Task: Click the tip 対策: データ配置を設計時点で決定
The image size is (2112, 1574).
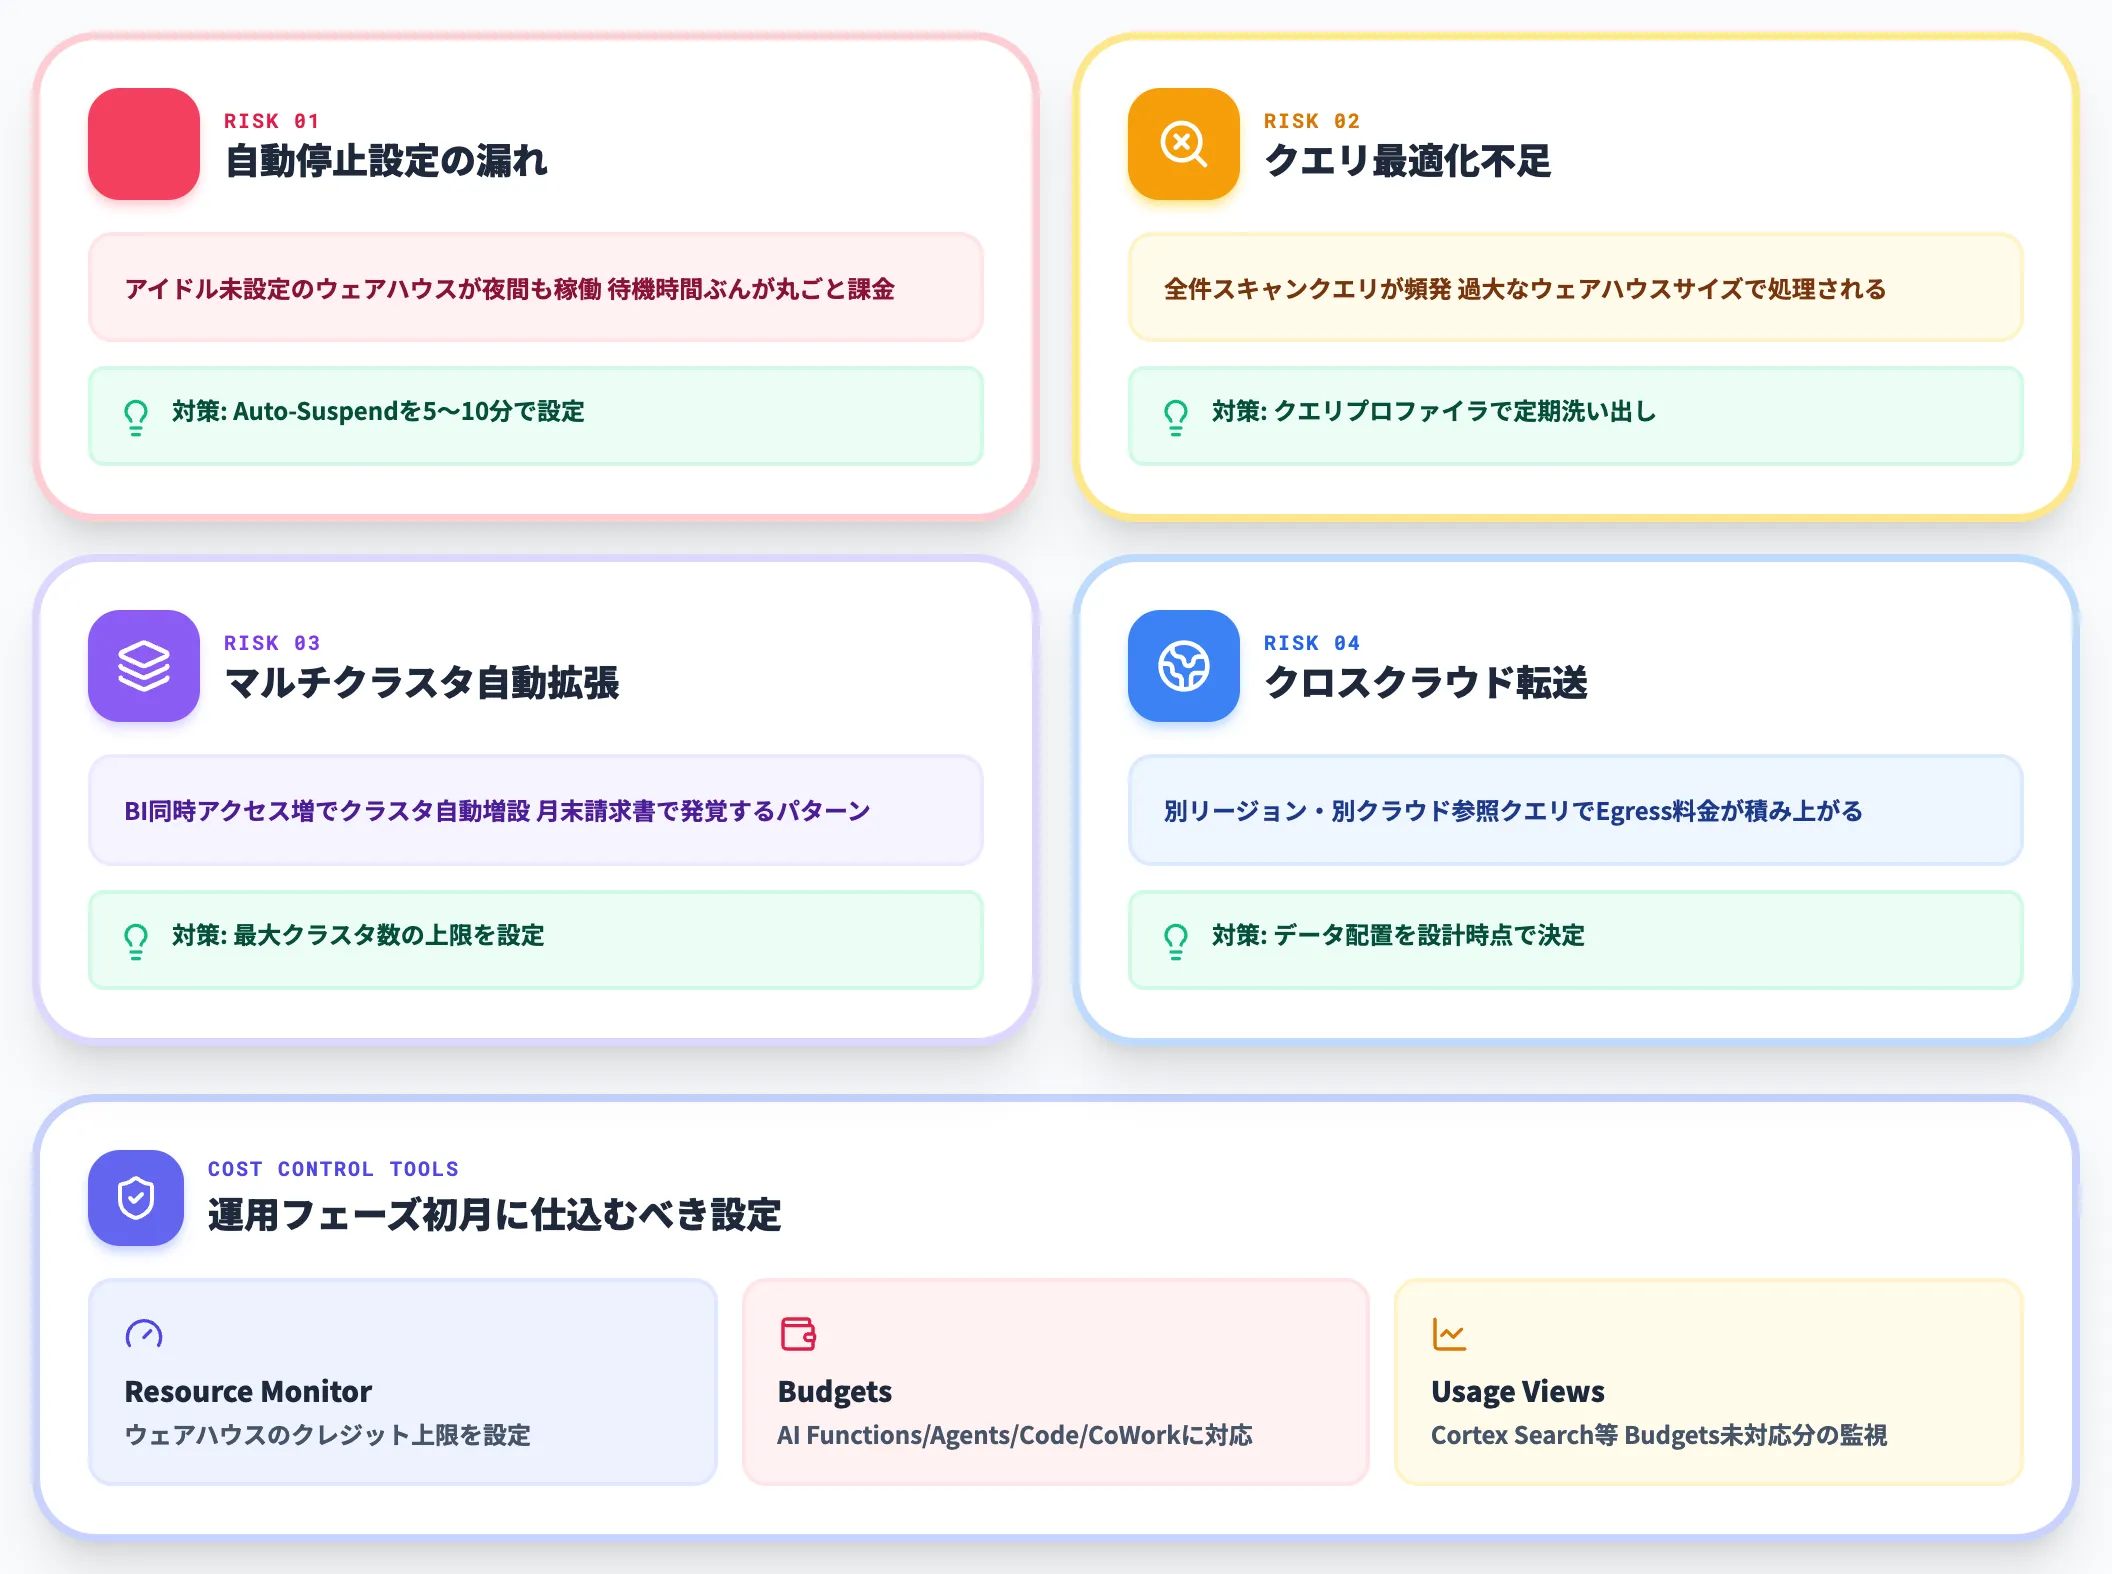Action: [x=1398, y=935]
